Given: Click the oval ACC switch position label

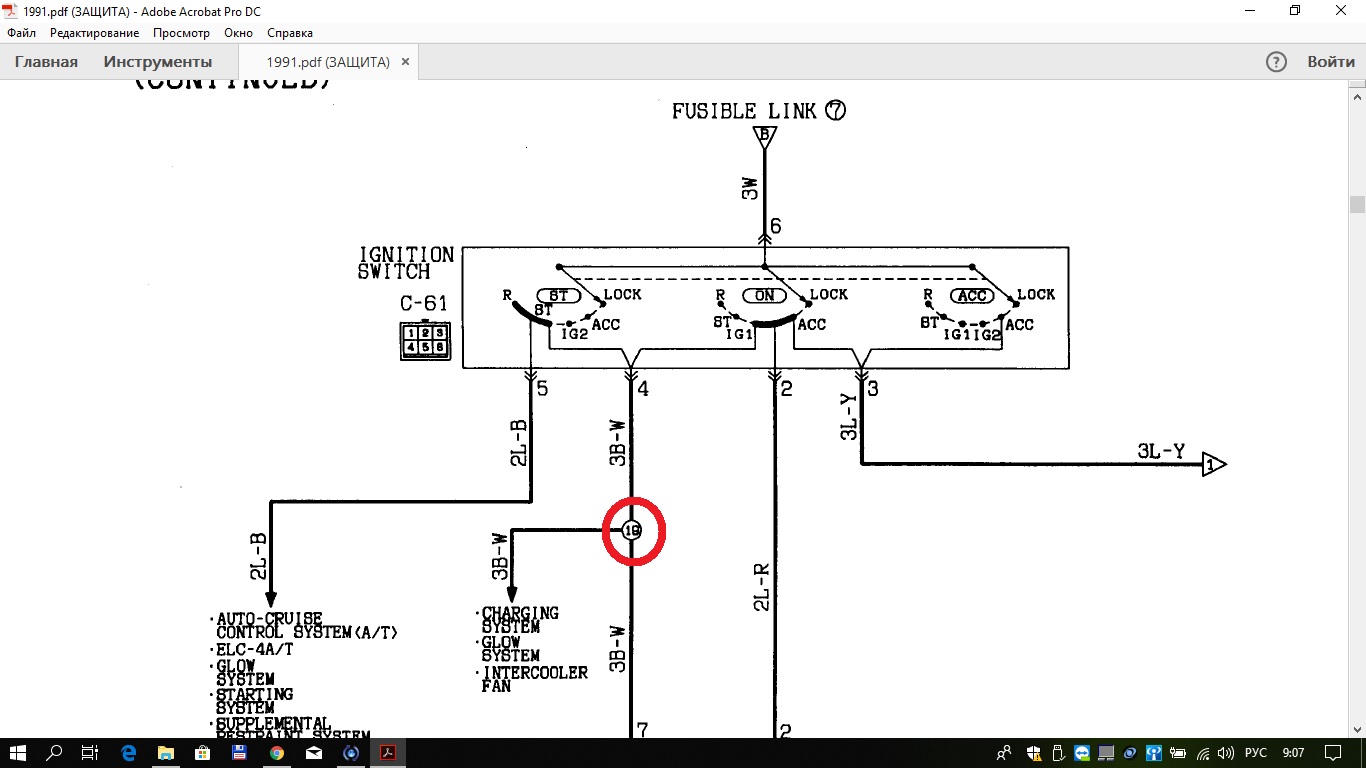Looking at the screenshot, I should click(972, 296).
